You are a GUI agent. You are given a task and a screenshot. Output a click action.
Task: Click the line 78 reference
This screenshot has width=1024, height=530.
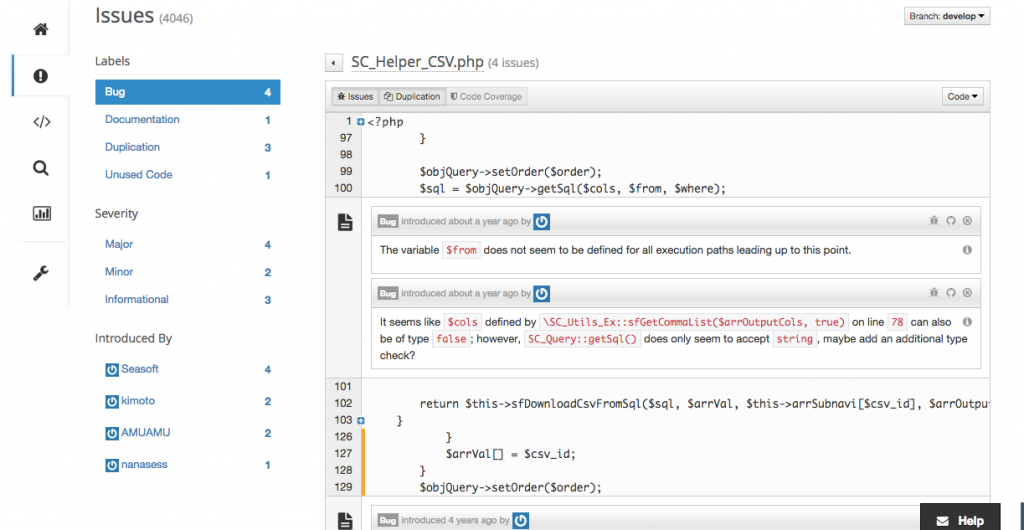click(897, 322)
